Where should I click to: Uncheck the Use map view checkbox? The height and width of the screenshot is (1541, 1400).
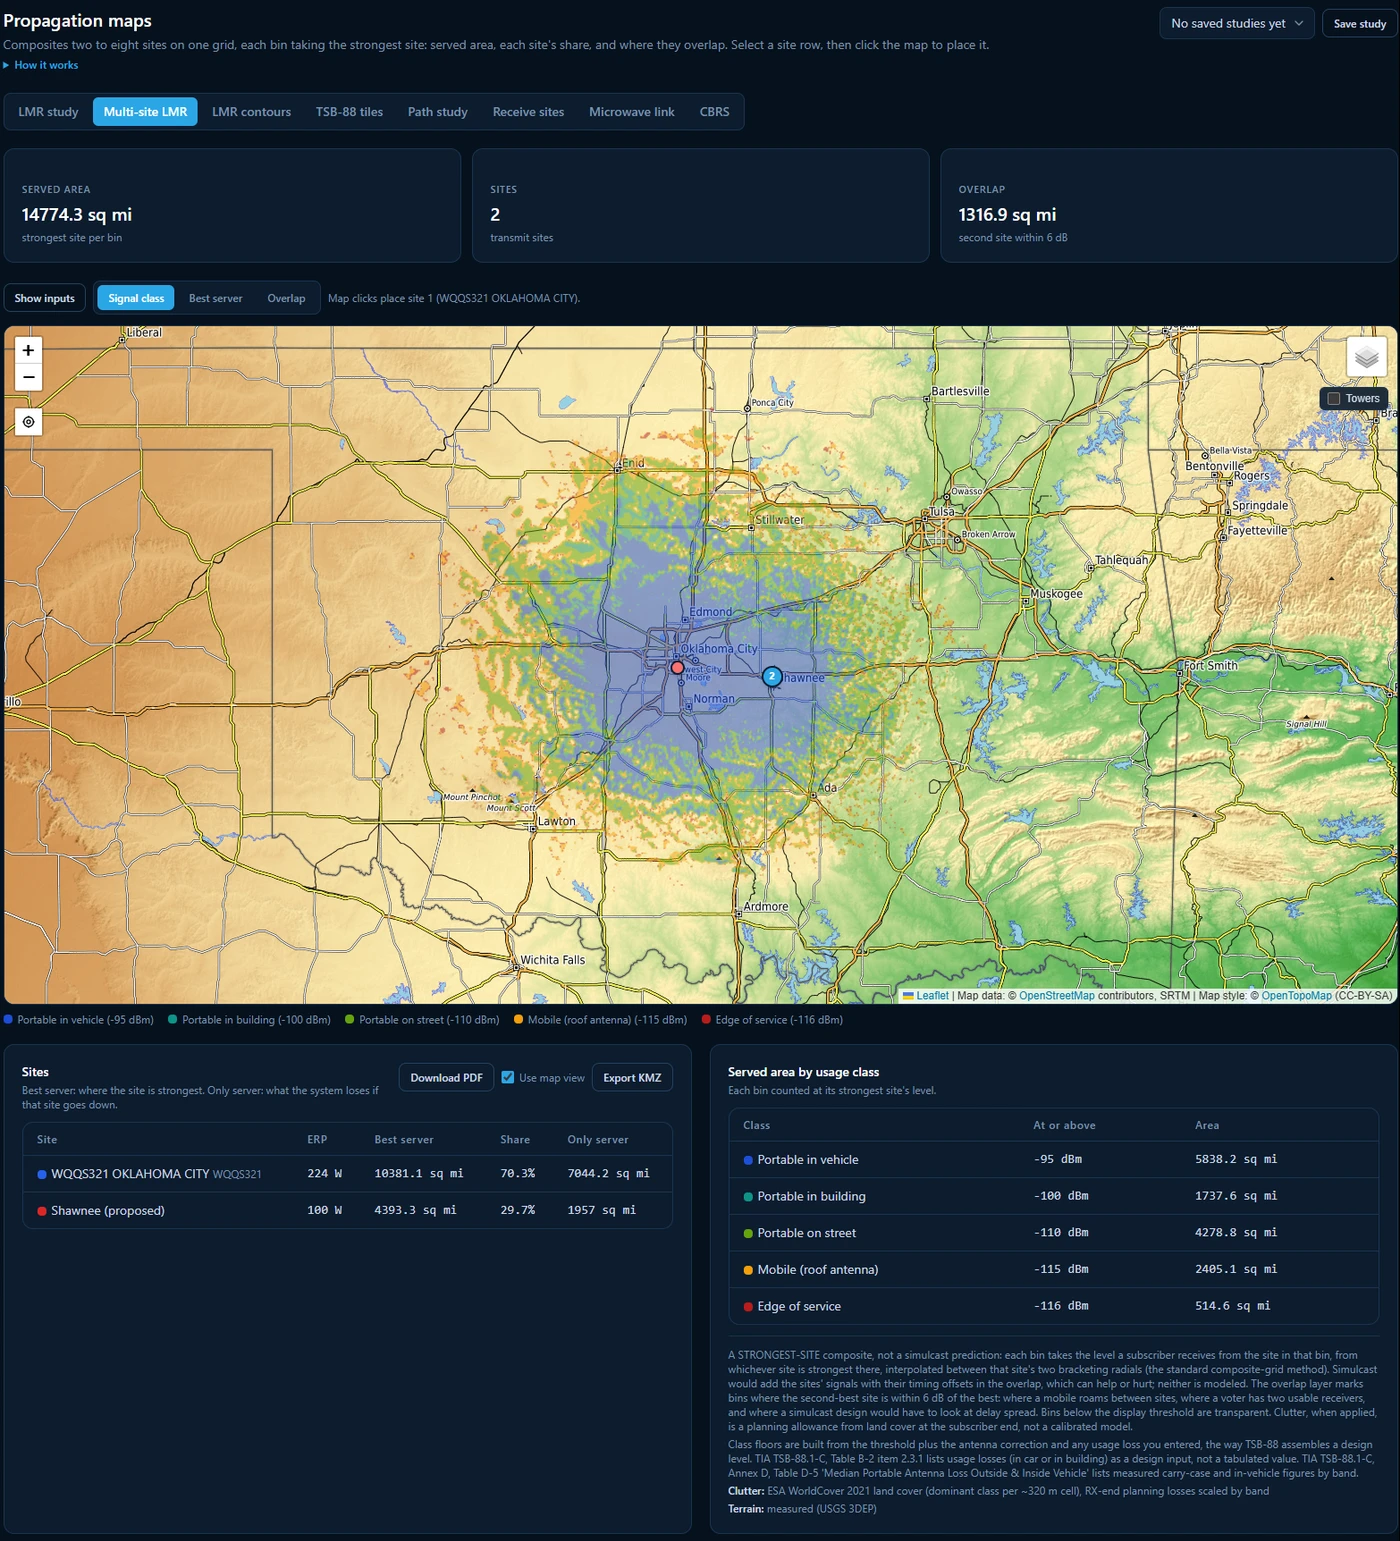[508, 1077]
